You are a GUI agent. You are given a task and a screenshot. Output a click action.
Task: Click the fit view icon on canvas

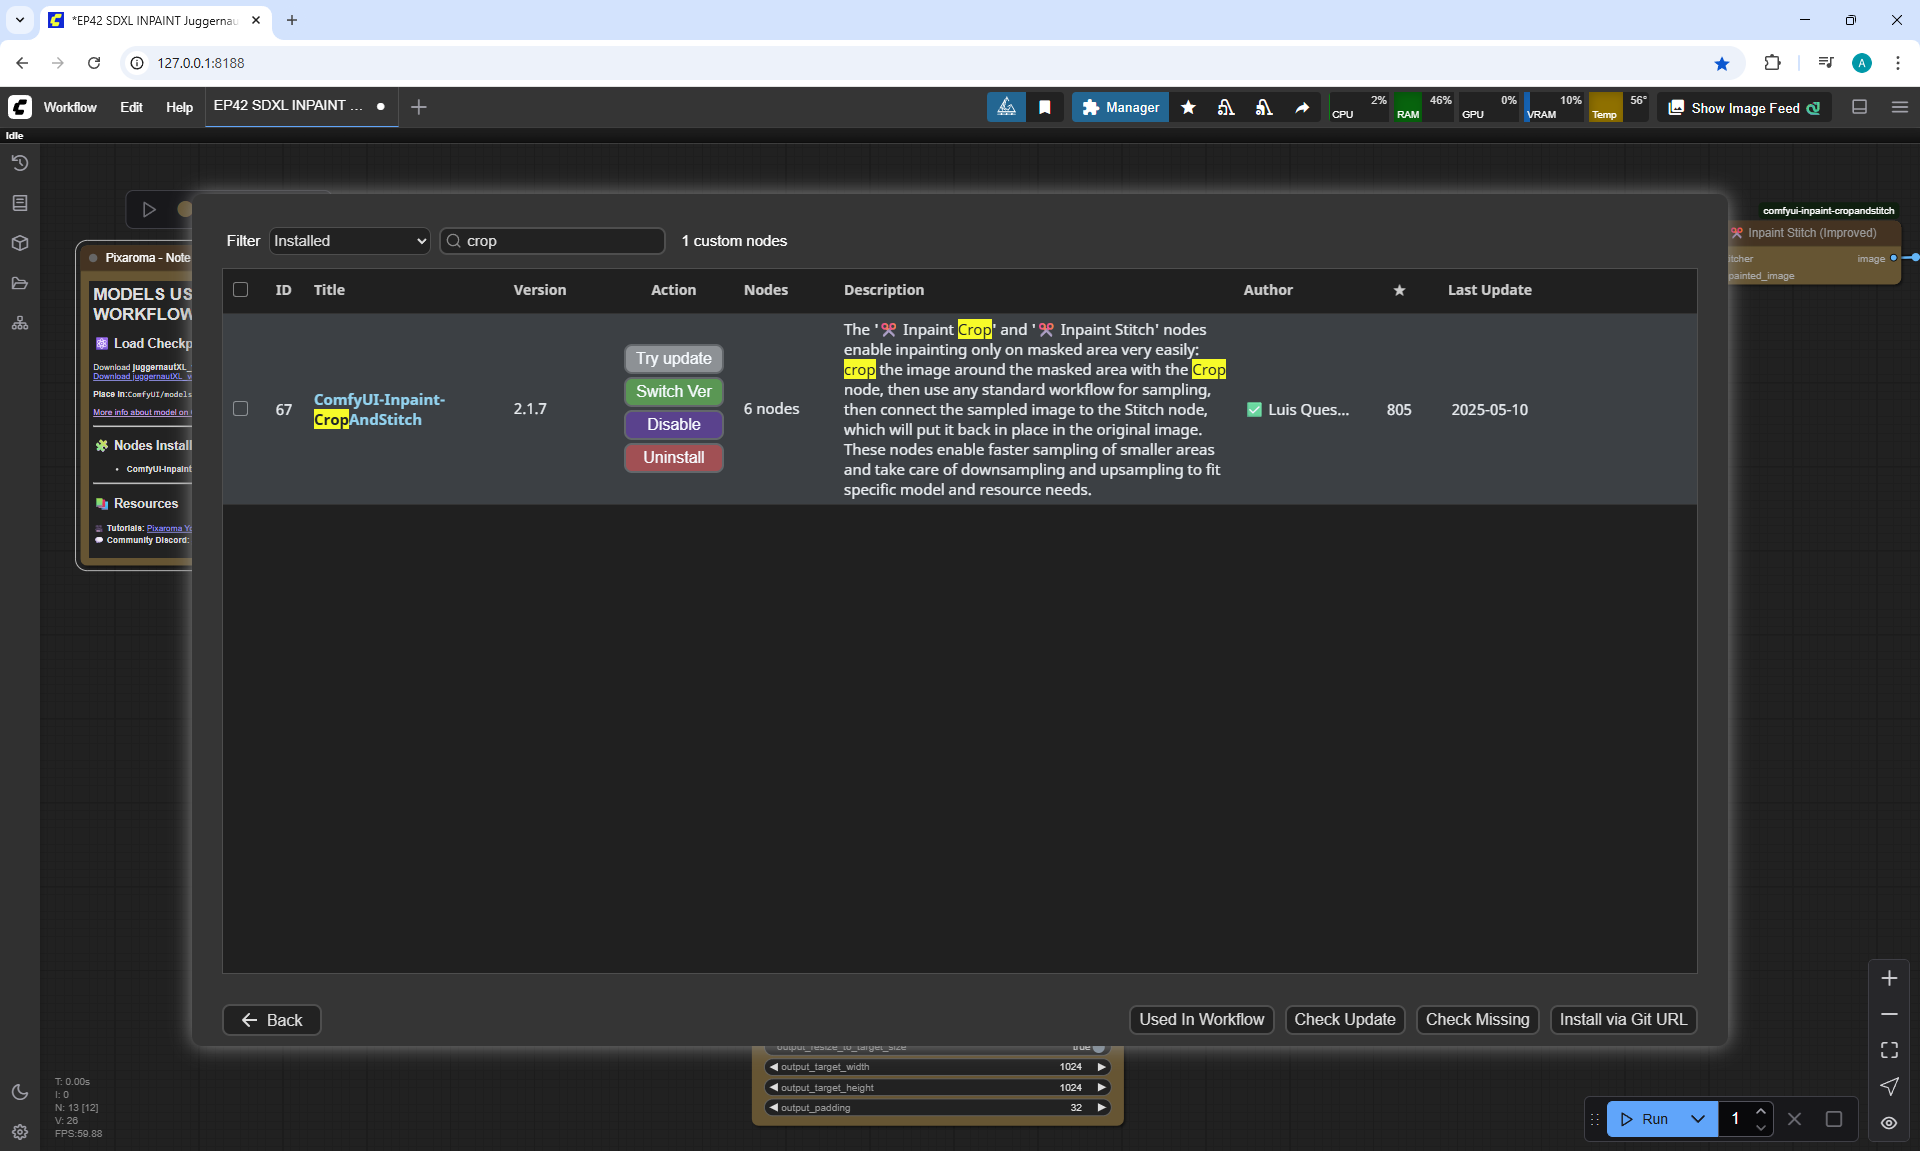pos(1889,1050)
